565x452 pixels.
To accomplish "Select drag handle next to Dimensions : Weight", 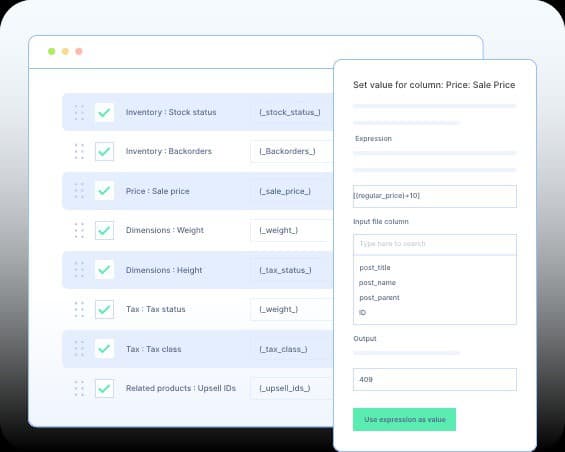I will tap(79, 230).
